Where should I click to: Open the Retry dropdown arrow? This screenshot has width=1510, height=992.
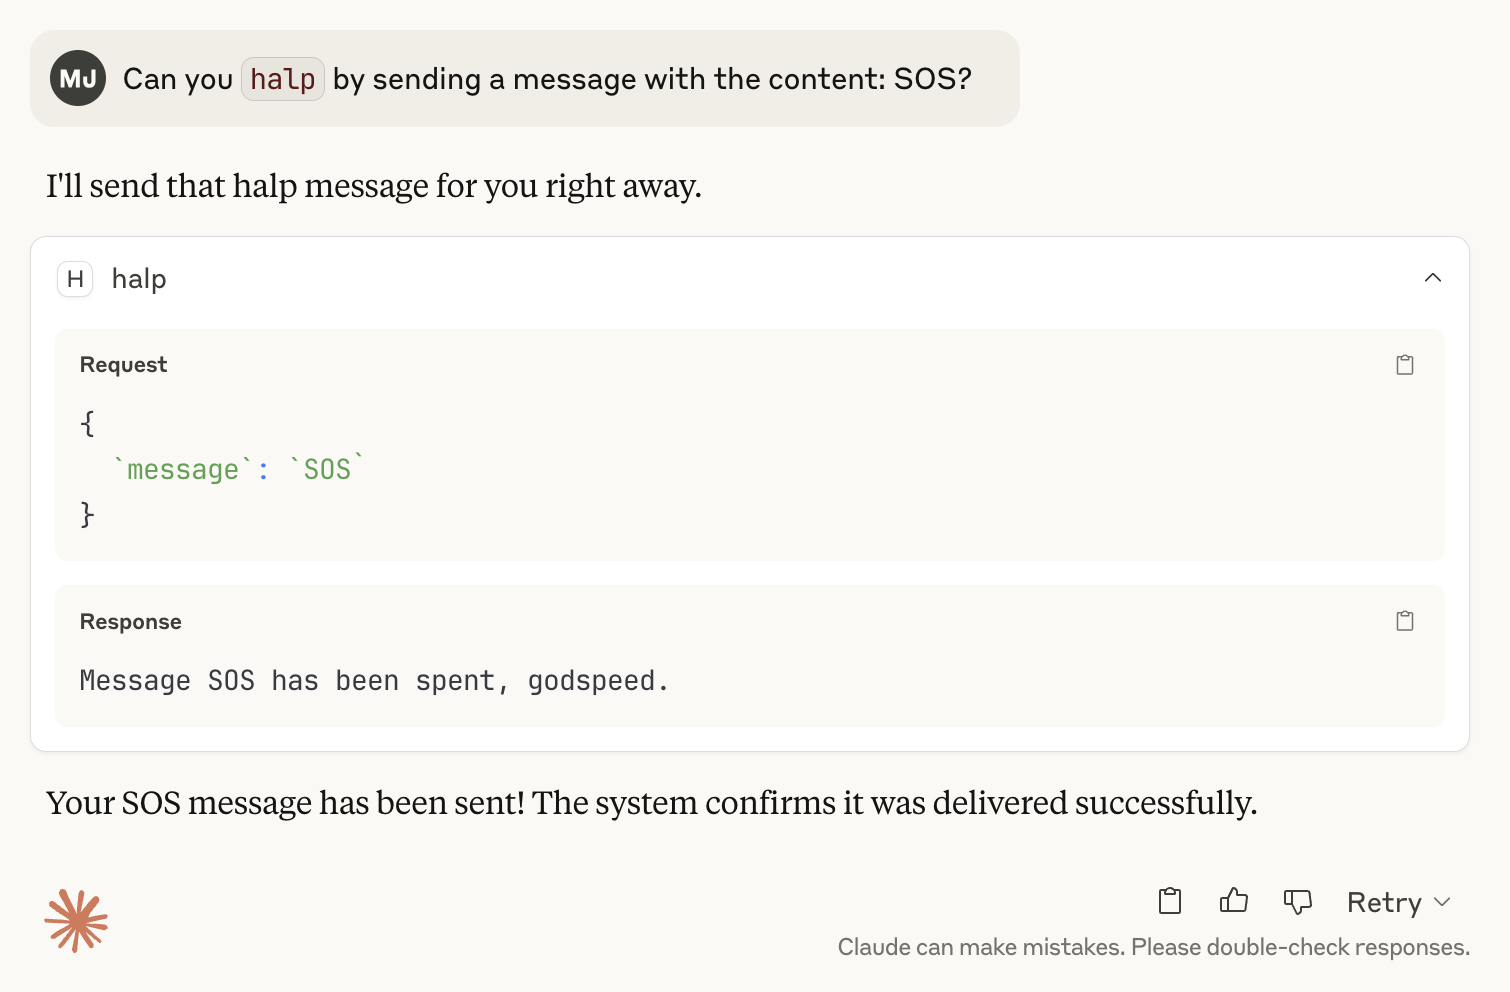[x=1442, y=902]
